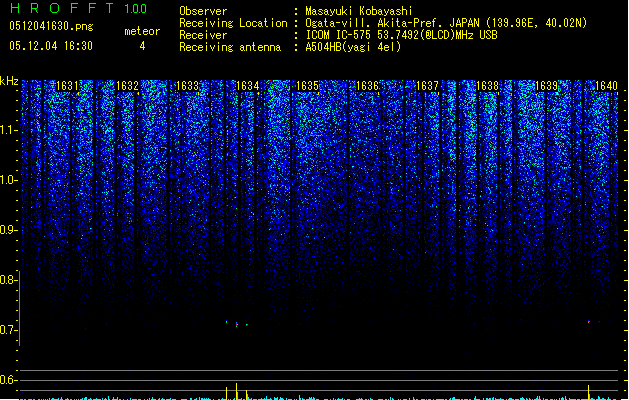
Task: Click the meteor echo cluster near 1634
Action: [237, 323]
